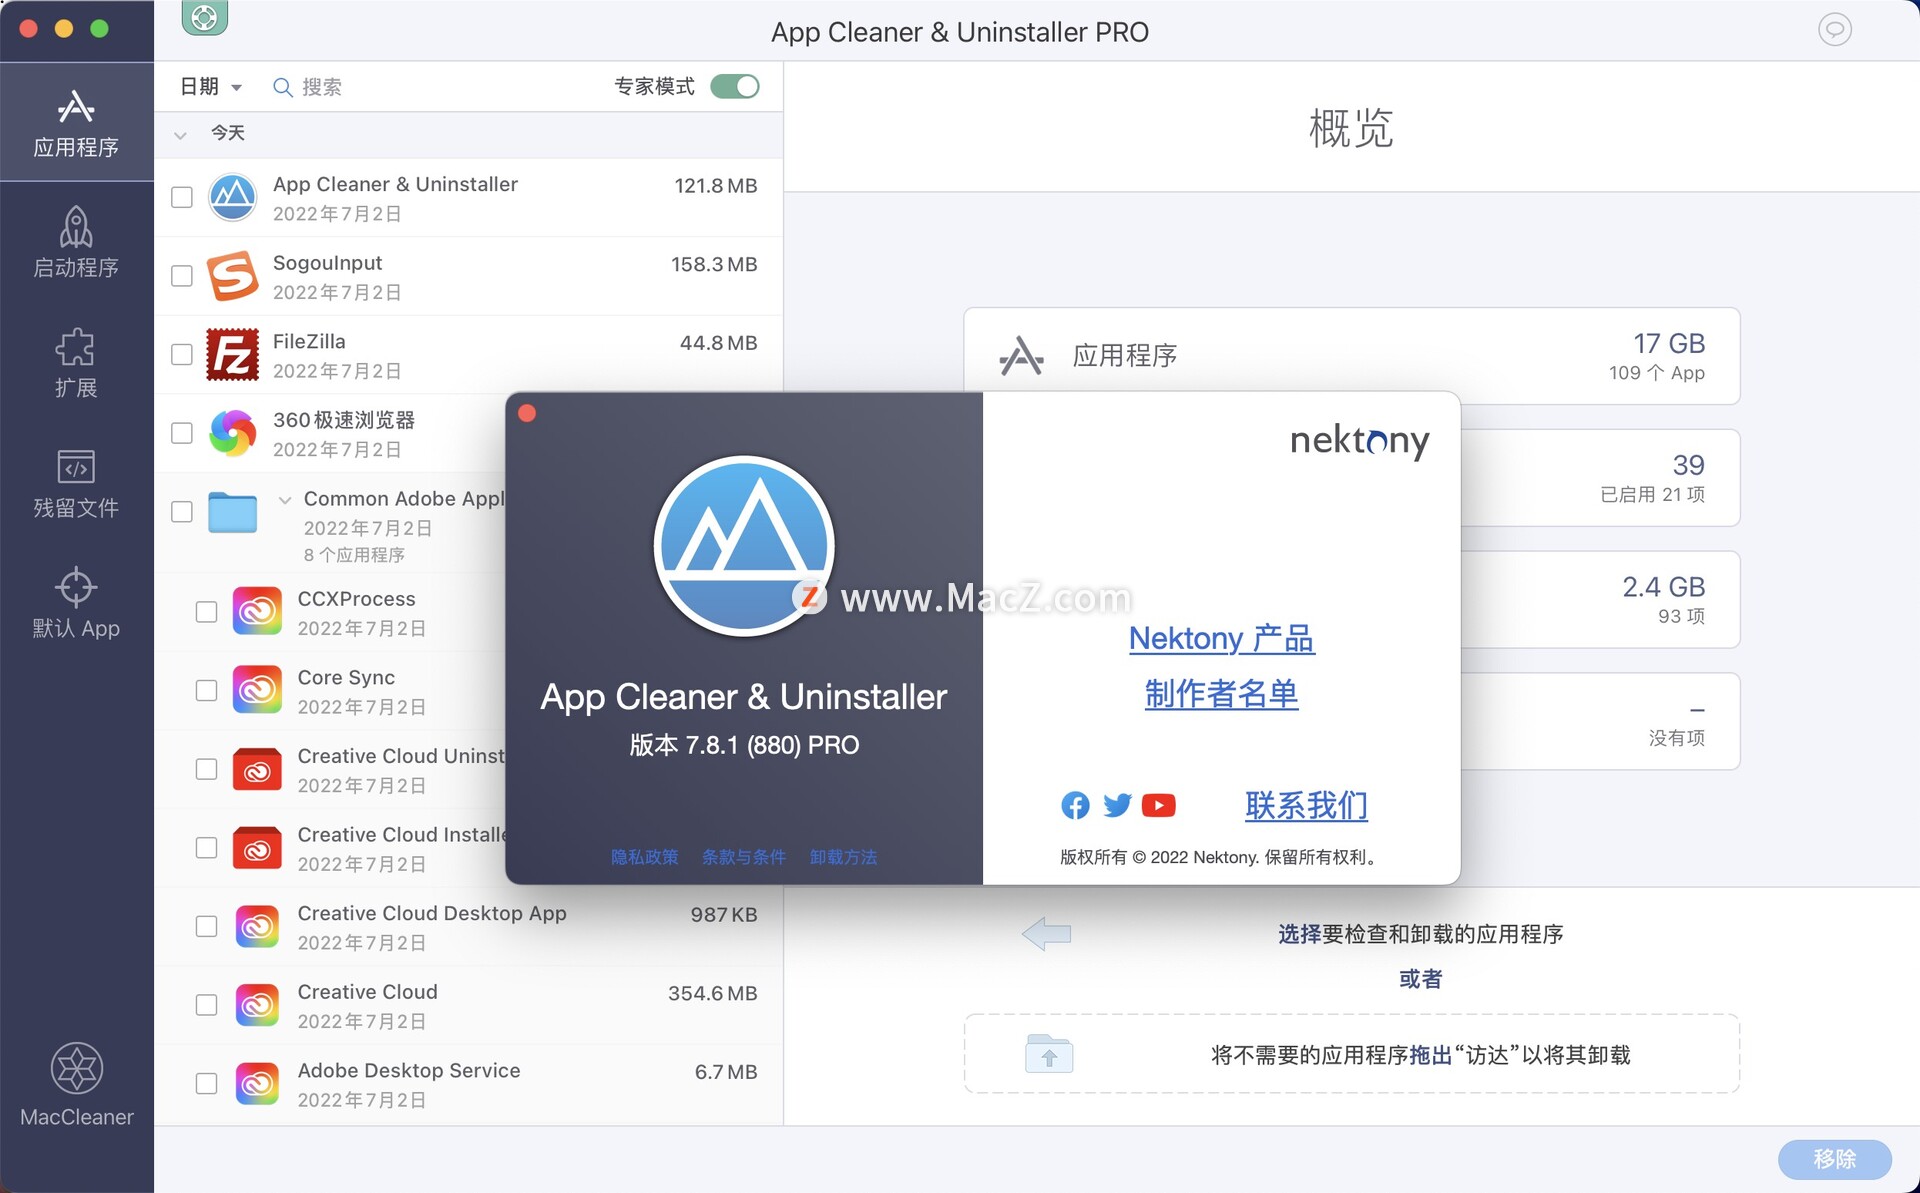1920x1193 pixels.
Task: Collapse the Common Adobe Applications group
Action: [x=285, y=500]
